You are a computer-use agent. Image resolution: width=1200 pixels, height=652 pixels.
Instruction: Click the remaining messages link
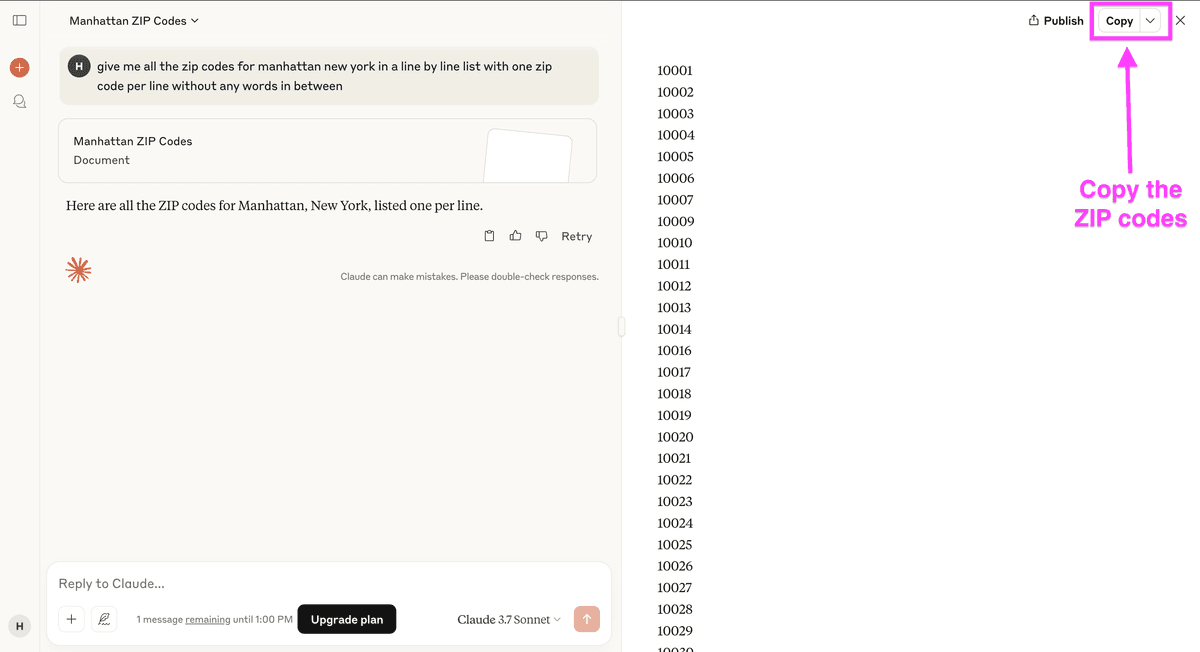tap(207, 620)
